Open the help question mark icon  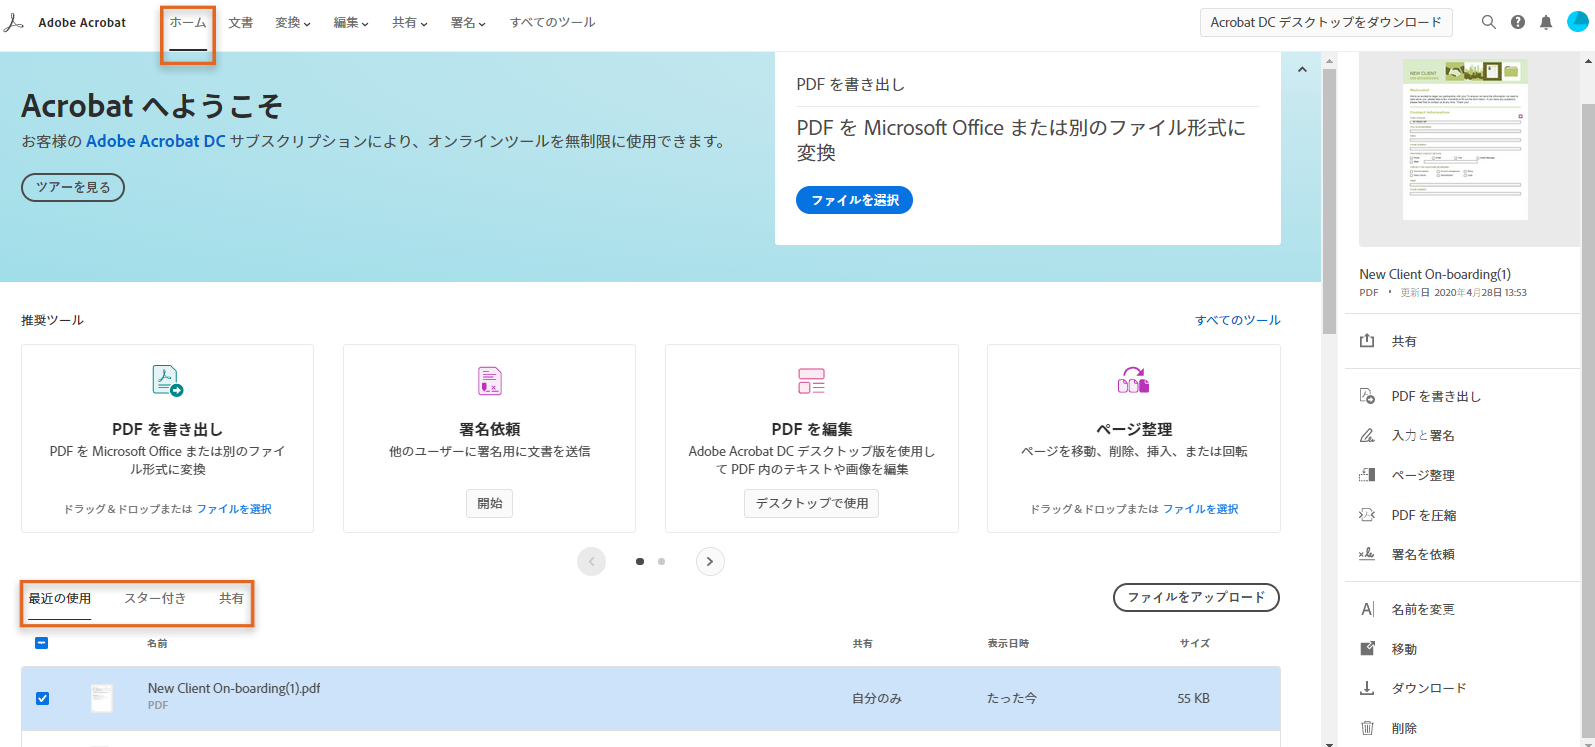tap(1518, 22)
